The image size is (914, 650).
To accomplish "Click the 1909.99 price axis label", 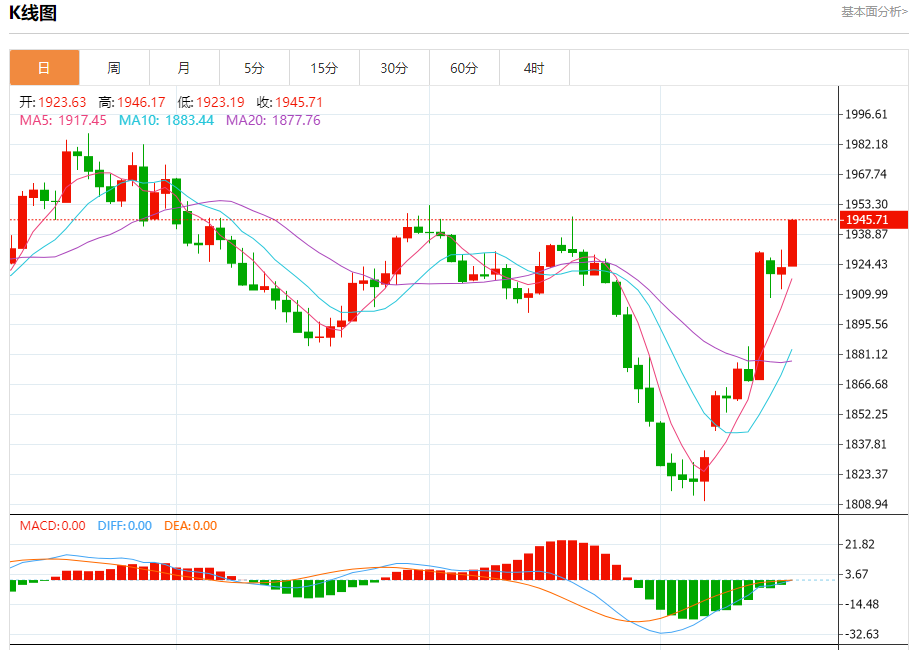I will click(867, 294).
